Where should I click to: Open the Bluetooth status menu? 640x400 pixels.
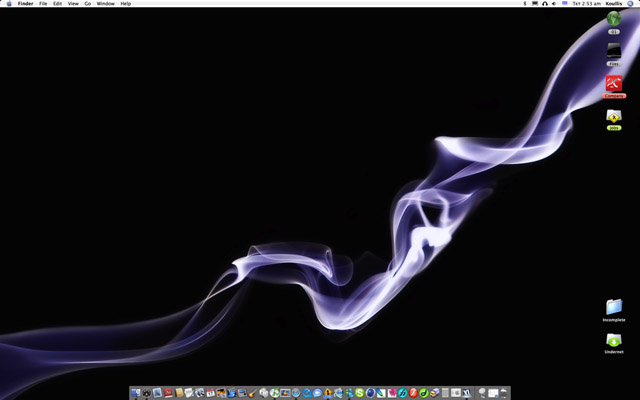tap(525, 3)
